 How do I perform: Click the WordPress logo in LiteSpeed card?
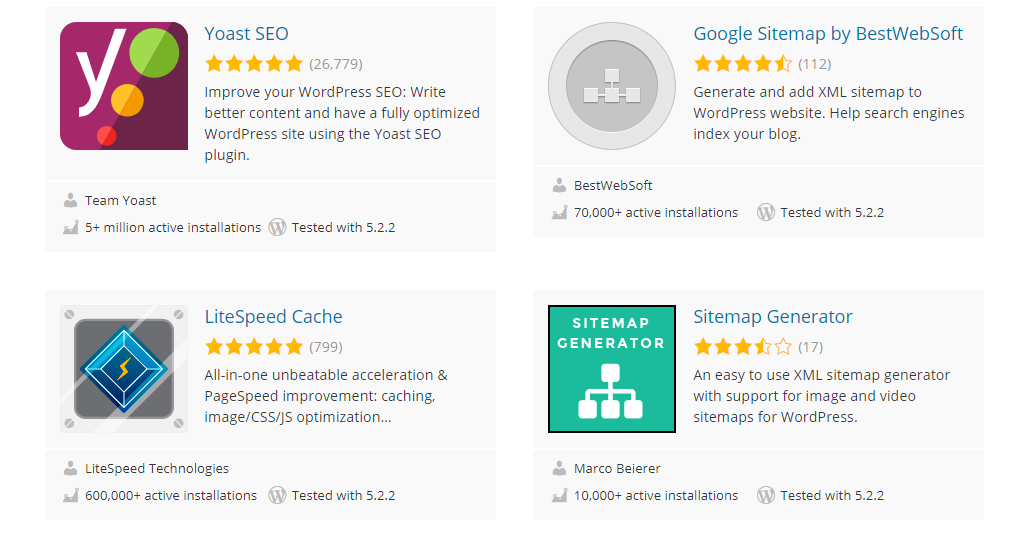click(278, 495)
